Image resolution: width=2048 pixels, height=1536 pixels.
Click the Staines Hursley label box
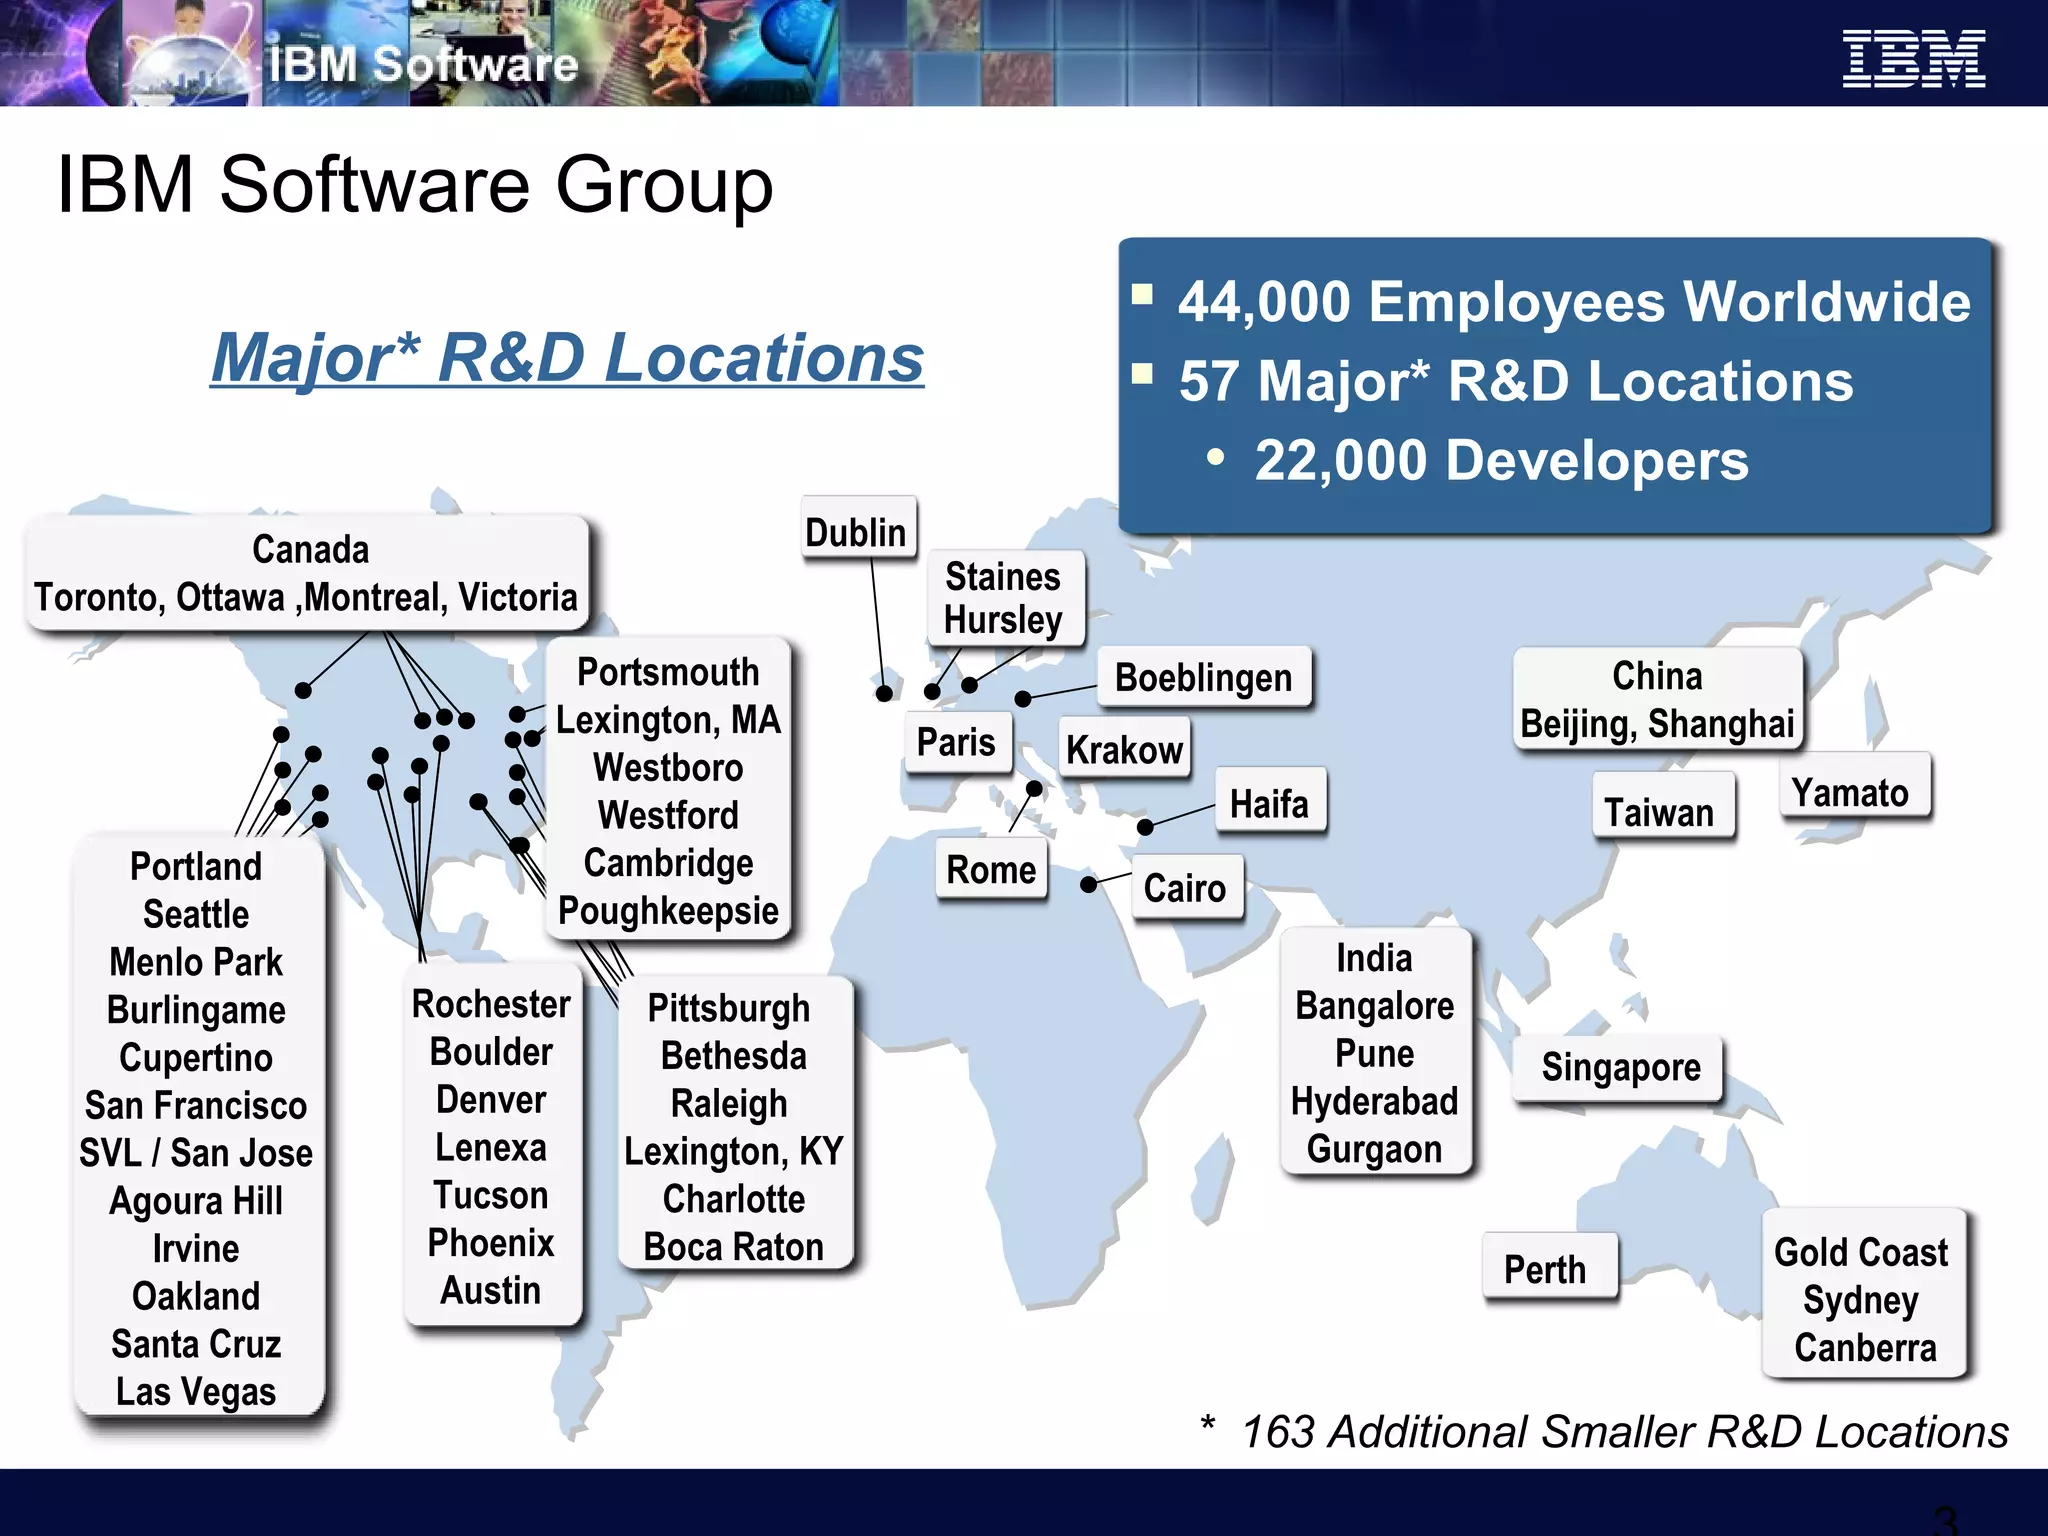(1003, 598)
